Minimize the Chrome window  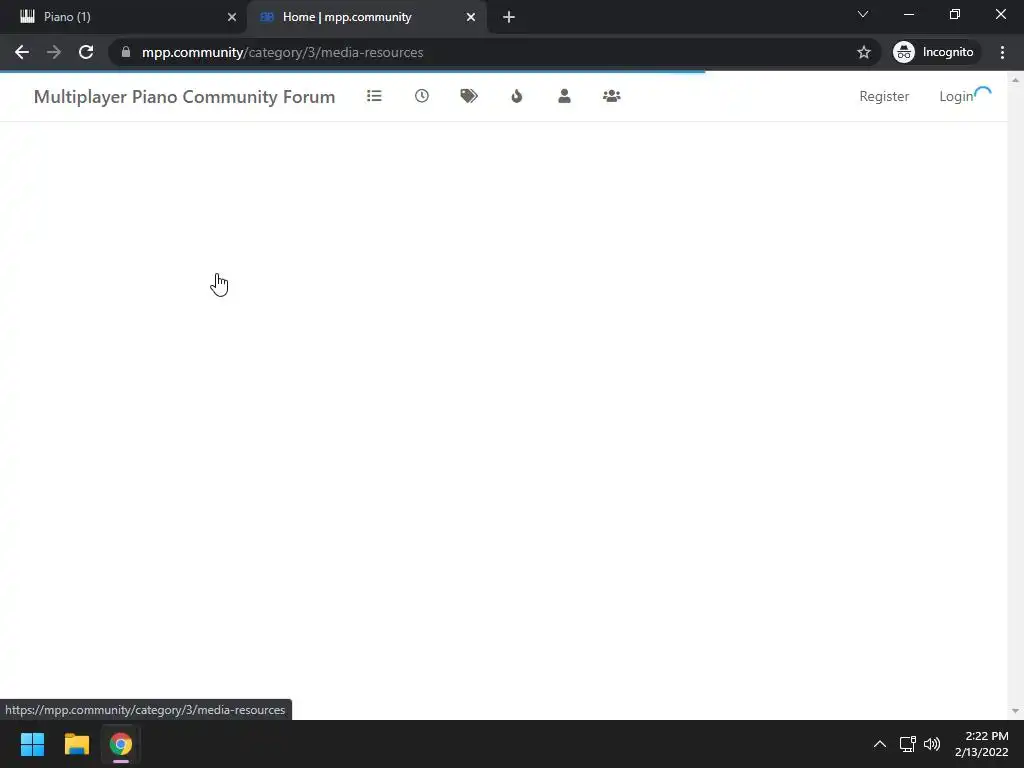(908, 14)
